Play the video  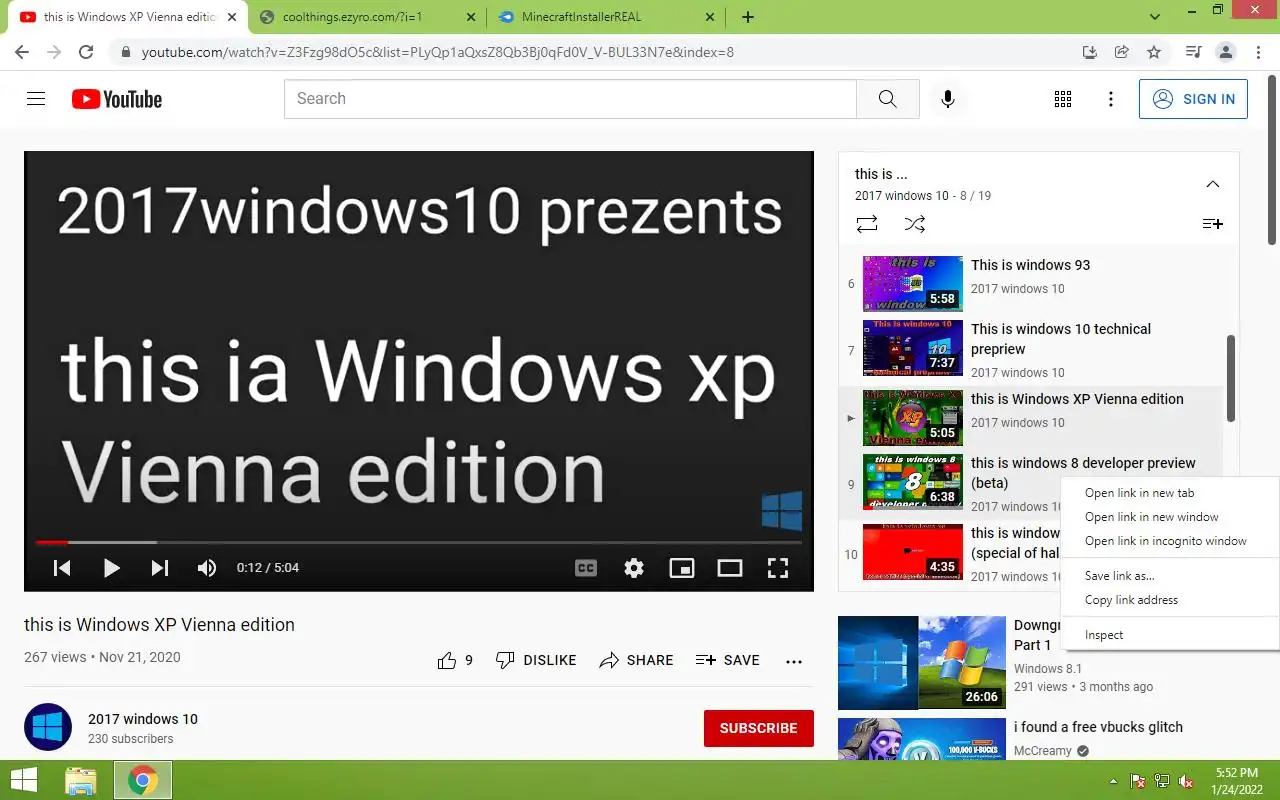point(111,568)
